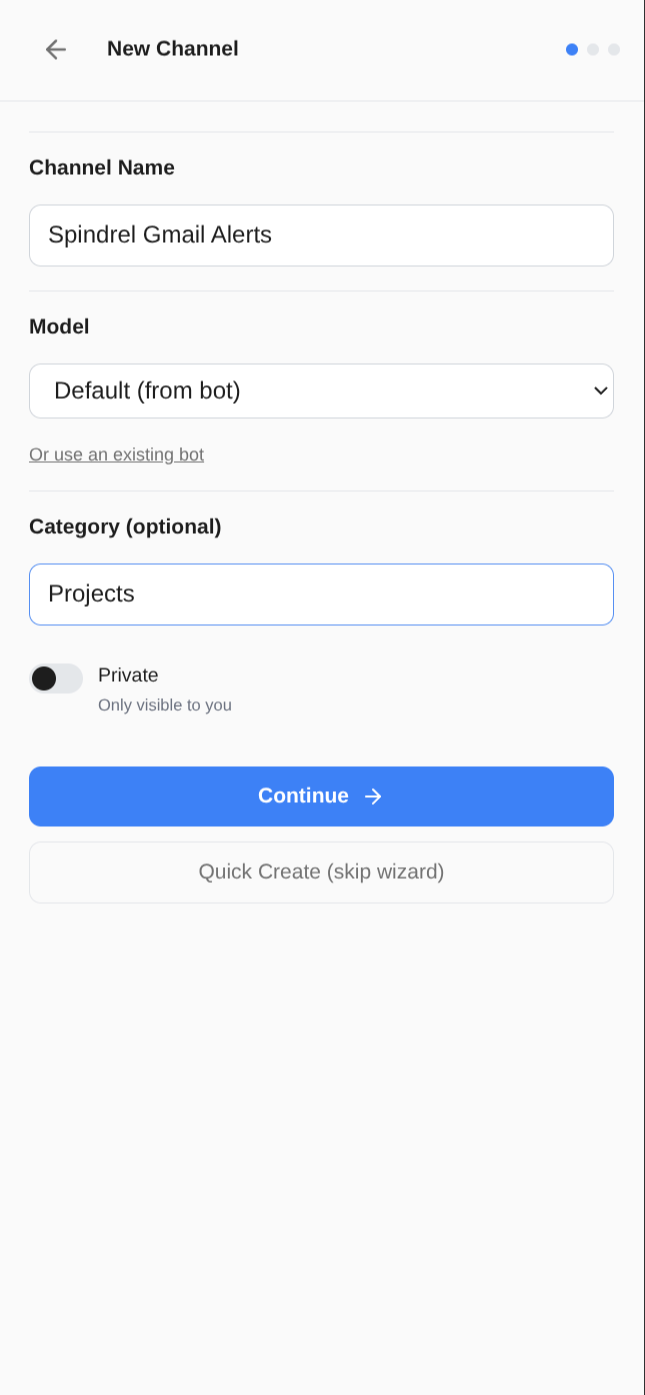This screenshot has height=1395, width=645.
Task: Click Quick Create (skip wizard)
Action: [321, 871]
